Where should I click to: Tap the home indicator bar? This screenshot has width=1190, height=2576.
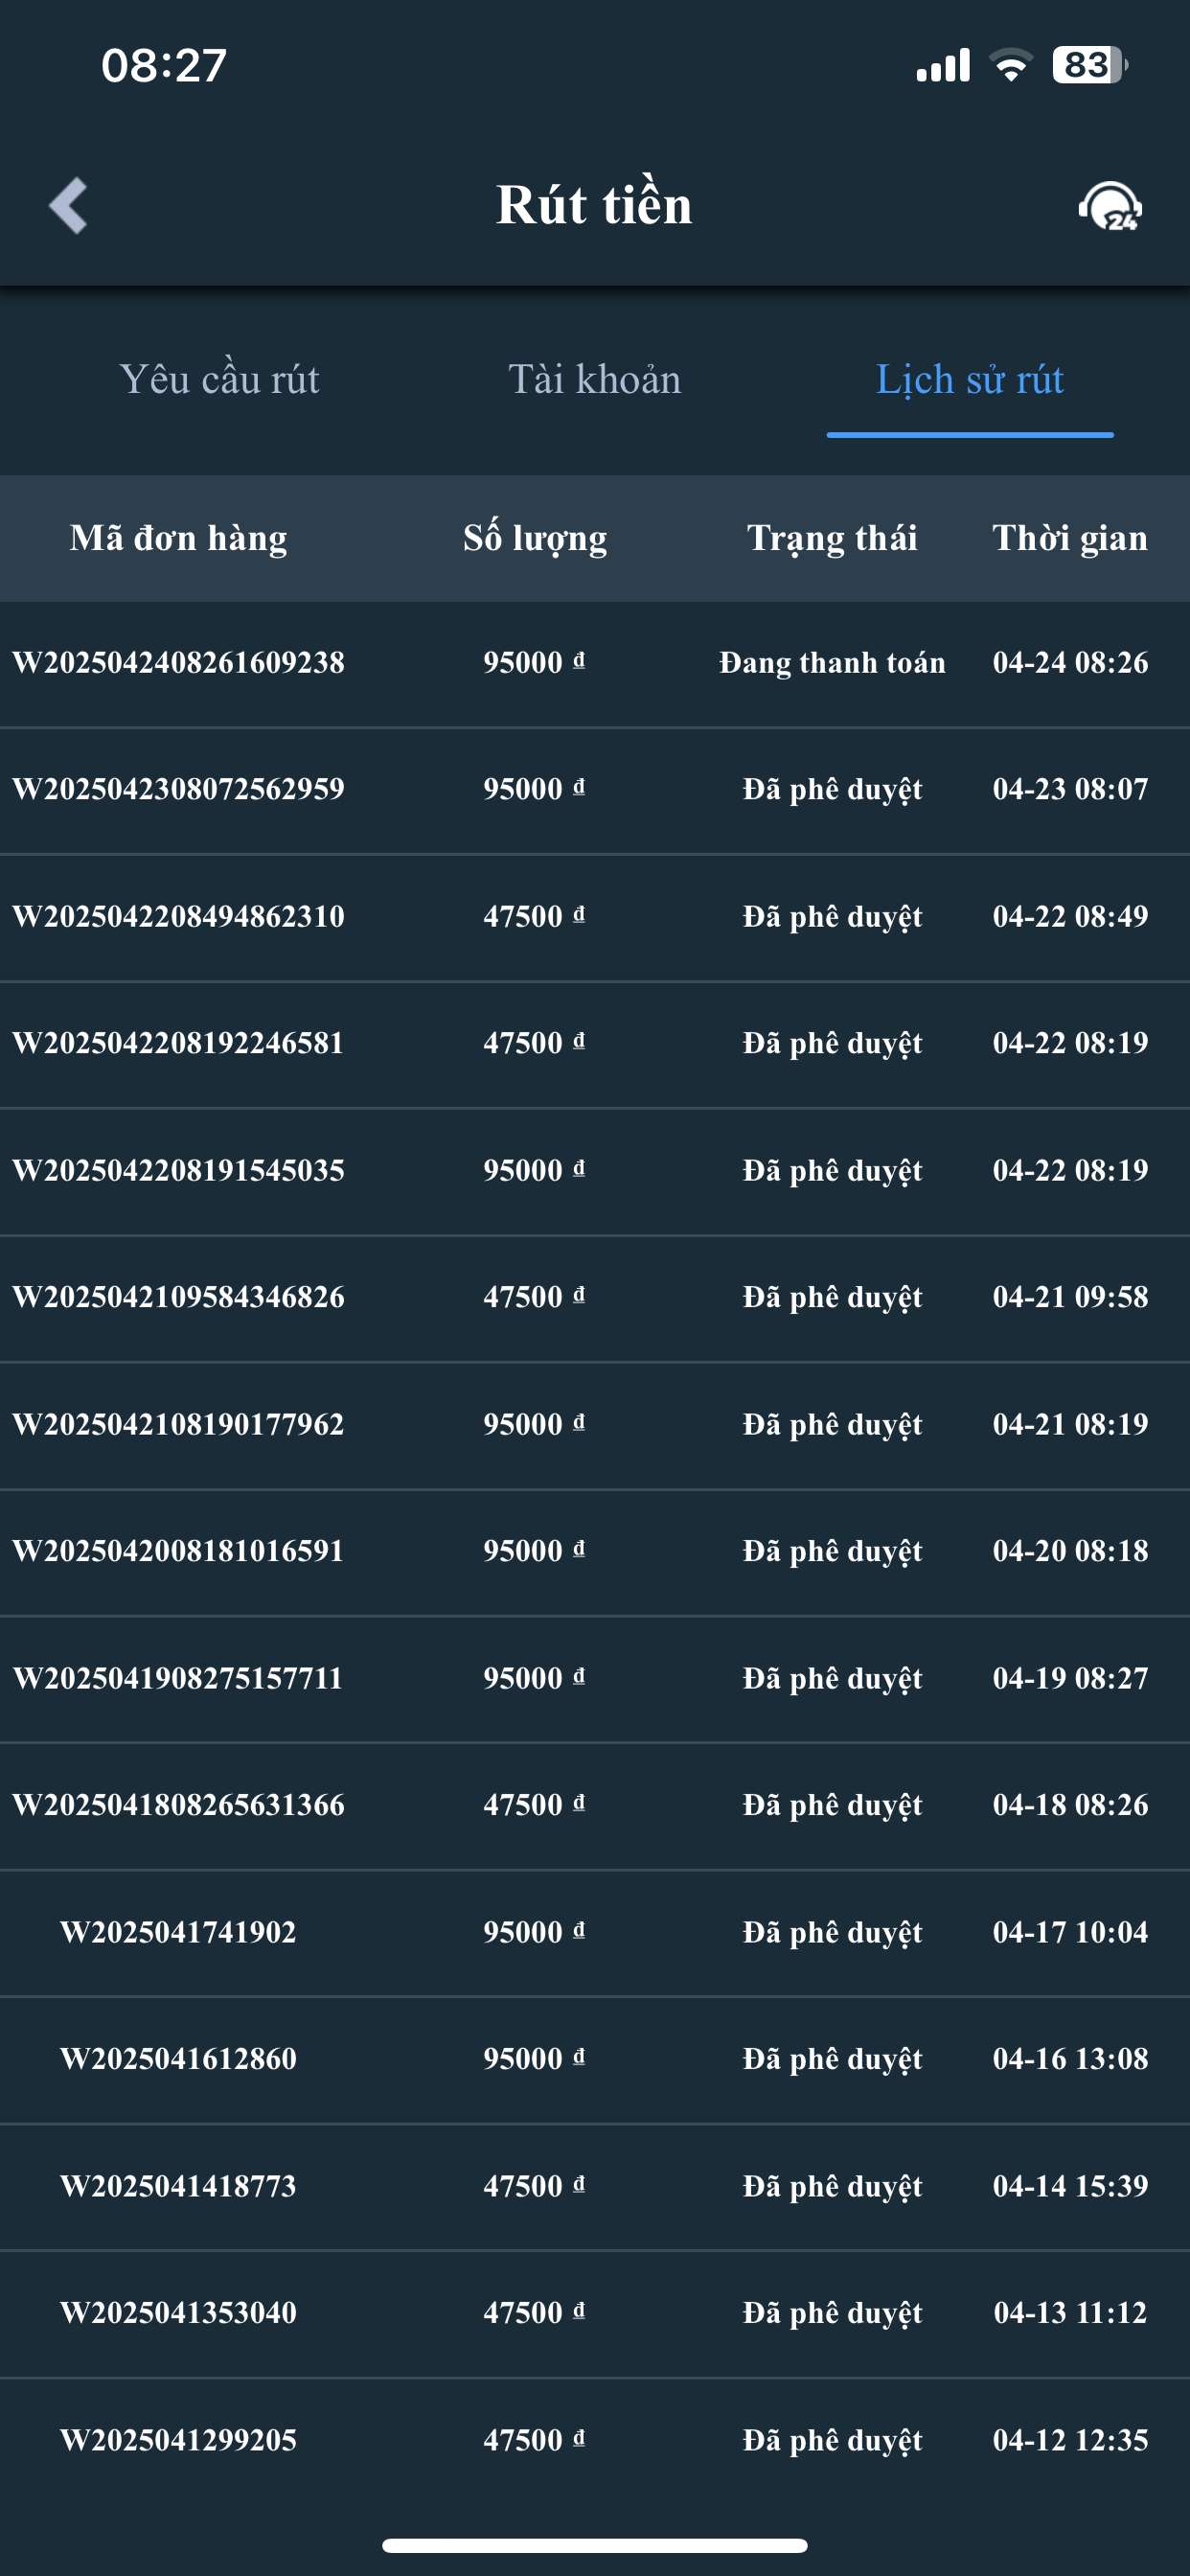[594, 2545]
